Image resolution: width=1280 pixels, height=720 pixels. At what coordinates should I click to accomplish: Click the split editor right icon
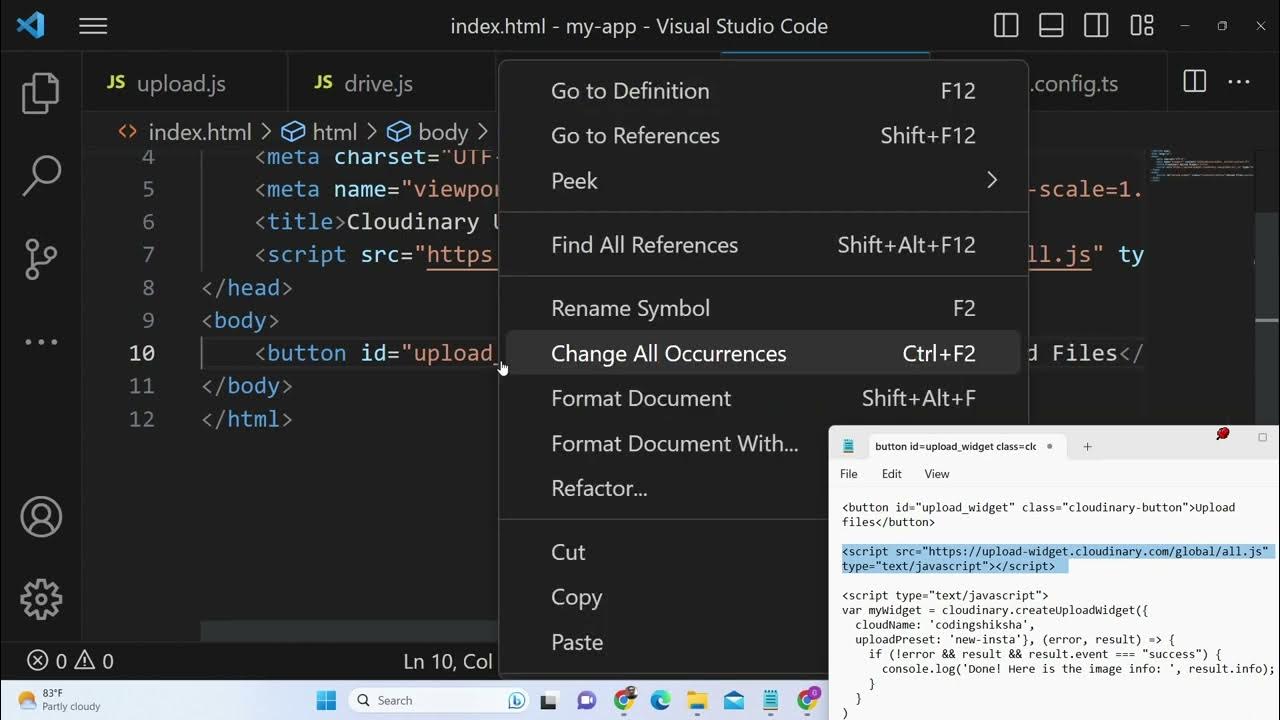pyautogui.click(x=1194, y=82)
